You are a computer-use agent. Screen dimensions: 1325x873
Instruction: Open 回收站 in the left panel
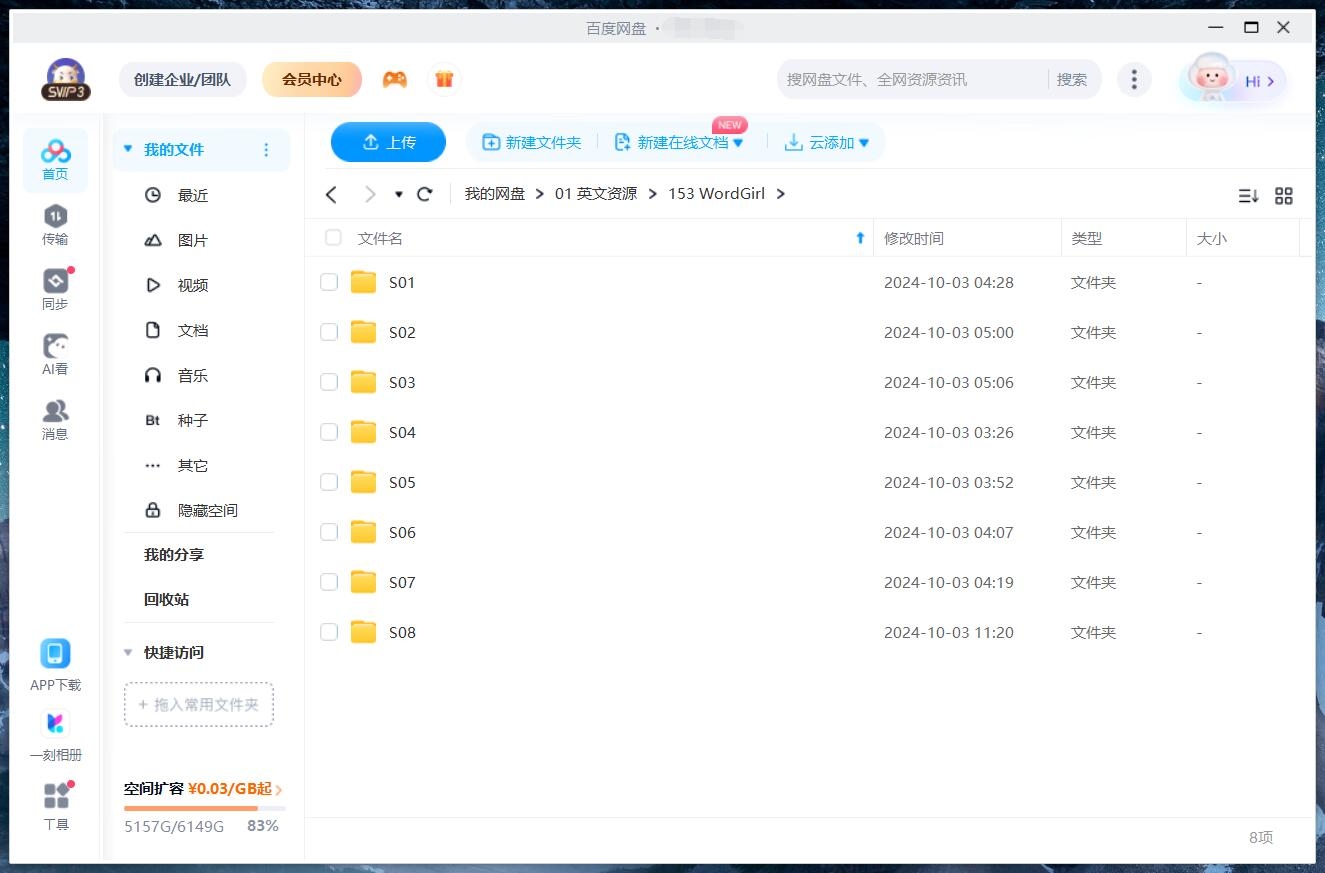click(166, 600)
